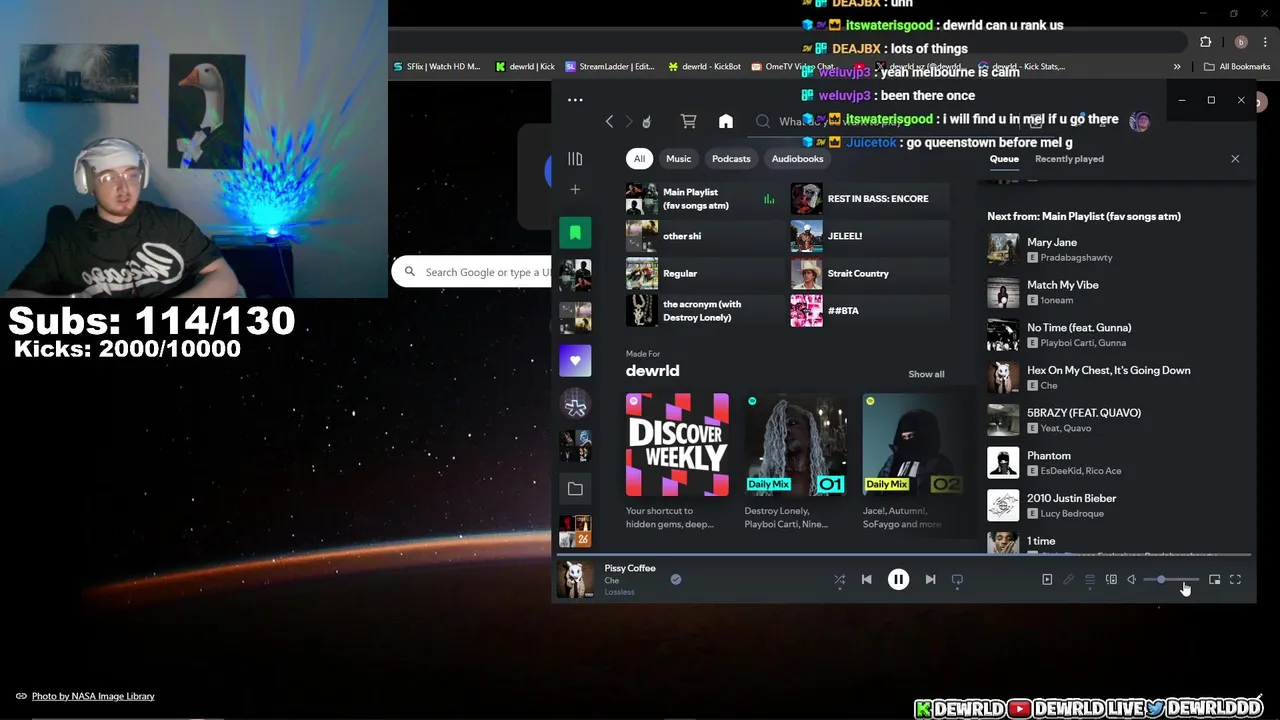Image resolution: width=1280 pixels, height=720 pixels.
Task: Open All Bookmarks folder in Chrome
Action: tap(1237, 67)
